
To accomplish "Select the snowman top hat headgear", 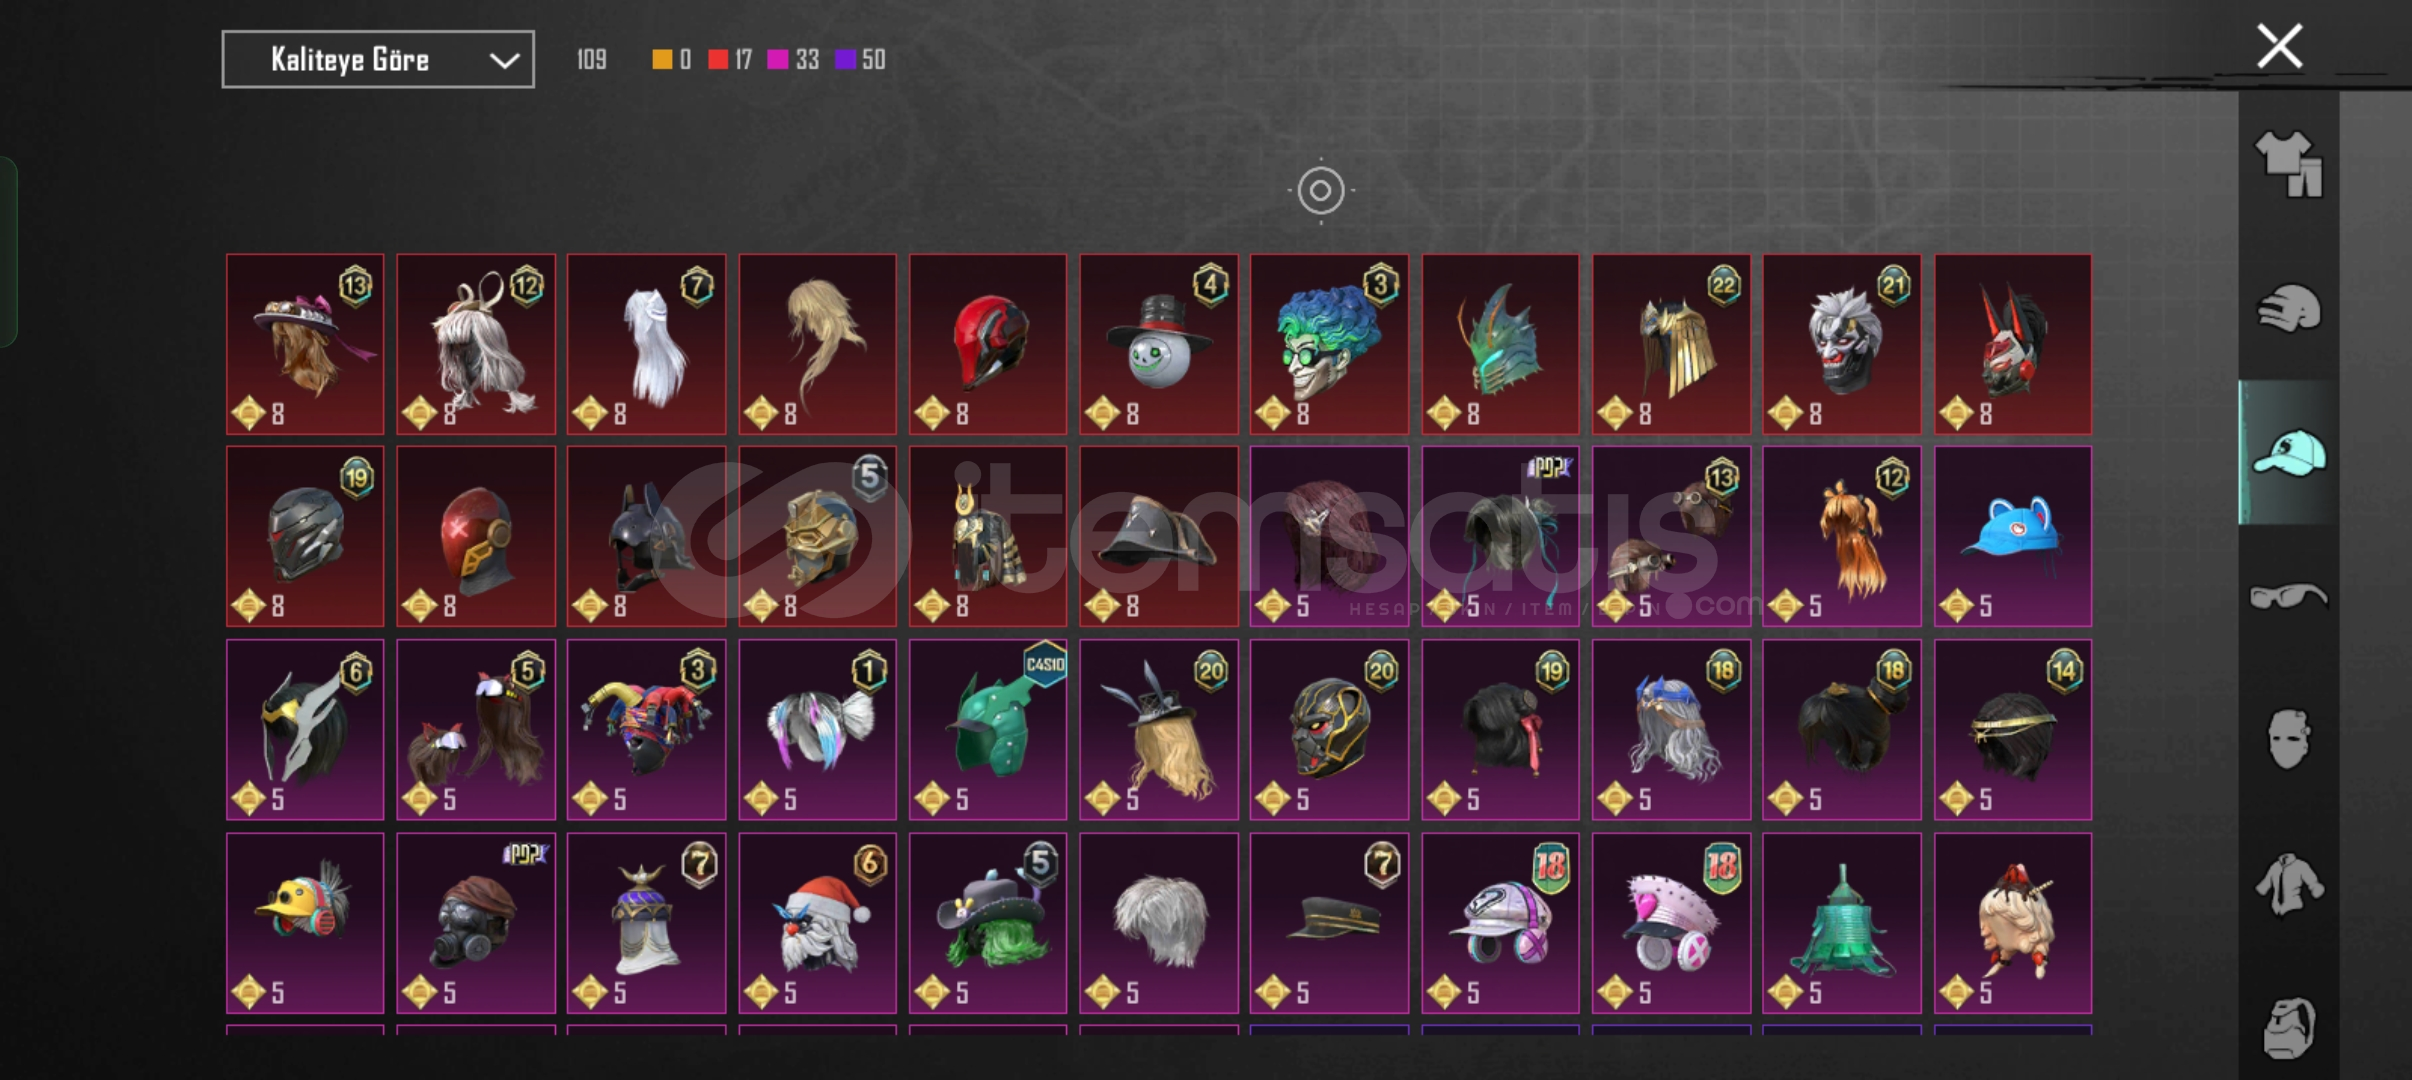I will tap(1158, 343).
